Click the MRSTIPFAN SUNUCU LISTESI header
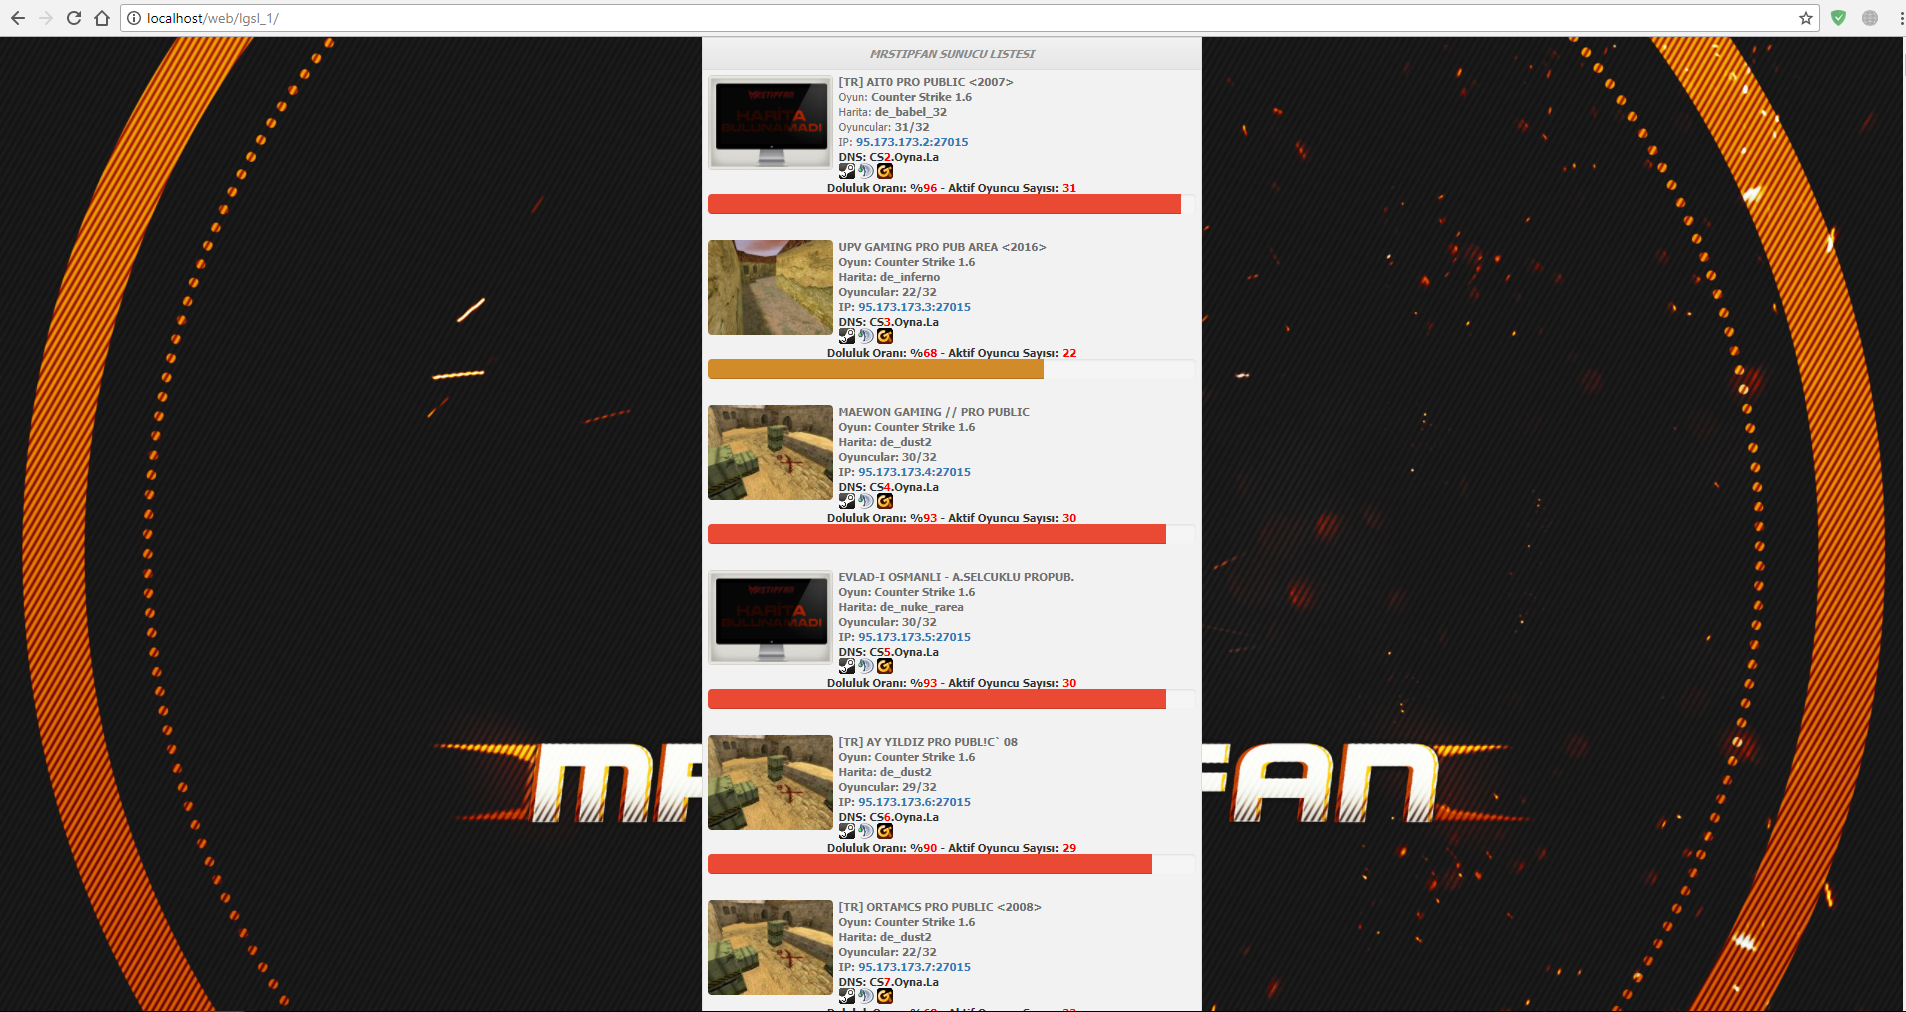This screenshot has height=1012, width=1906. 952,54
